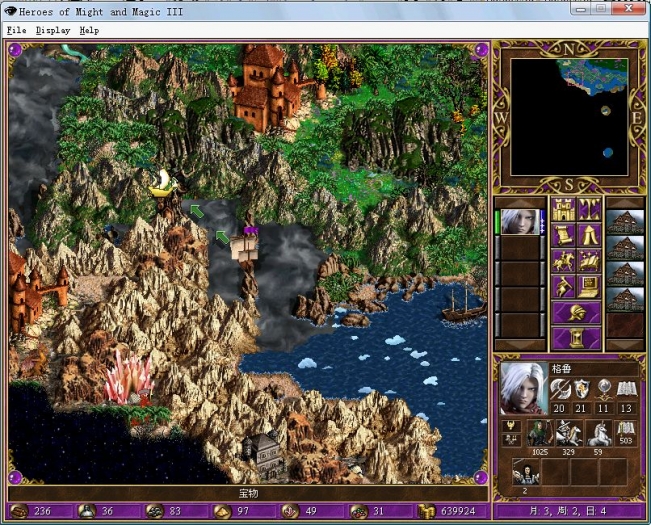Click the Move Hero horseman button
Viewport: 651px width, 525px height.
pyautogui.click(x=563, y=261)
